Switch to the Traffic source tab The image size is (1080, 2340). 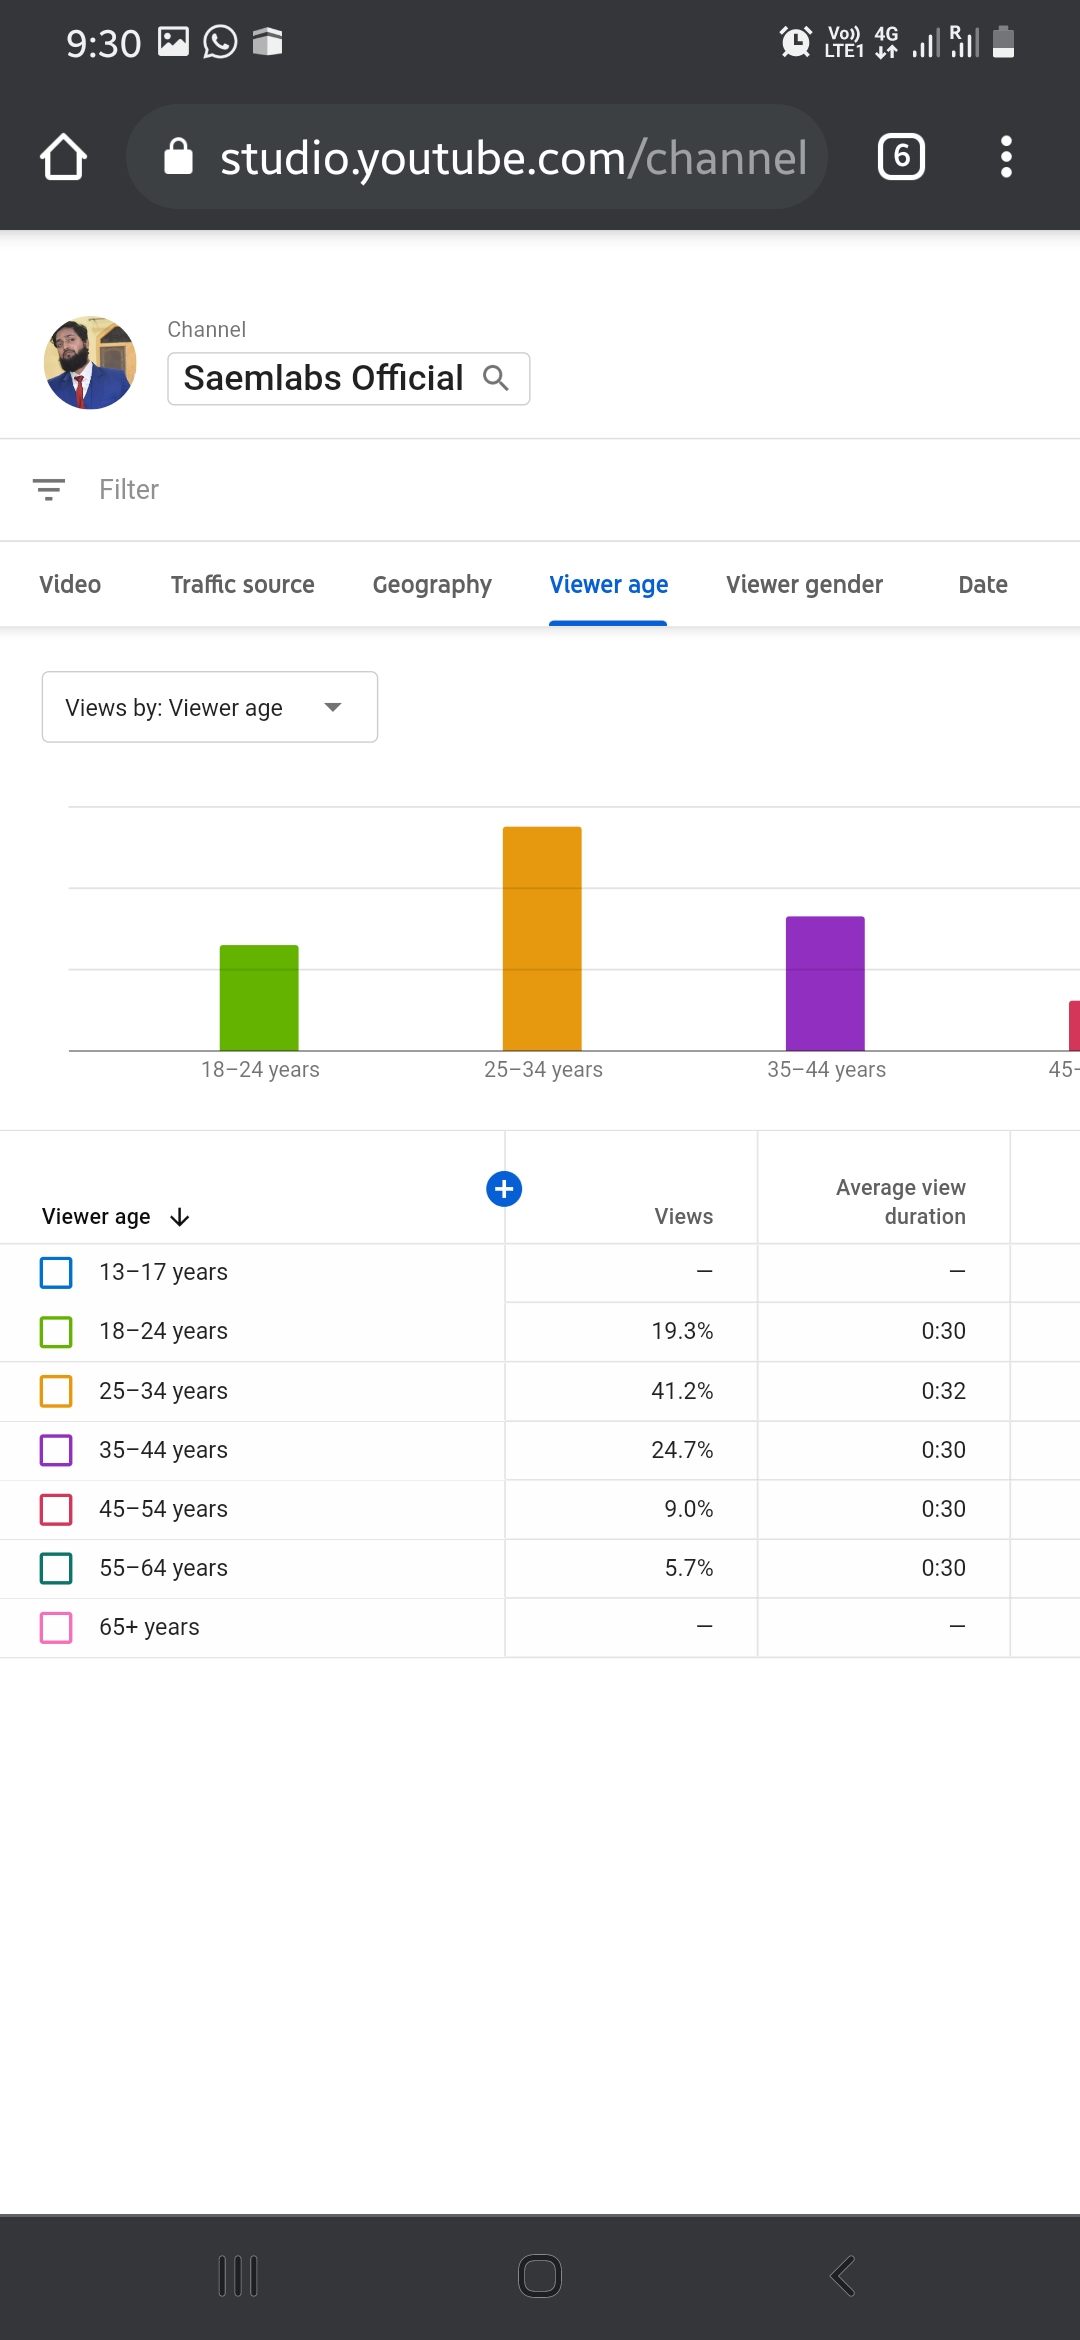[x=242, y=585]
